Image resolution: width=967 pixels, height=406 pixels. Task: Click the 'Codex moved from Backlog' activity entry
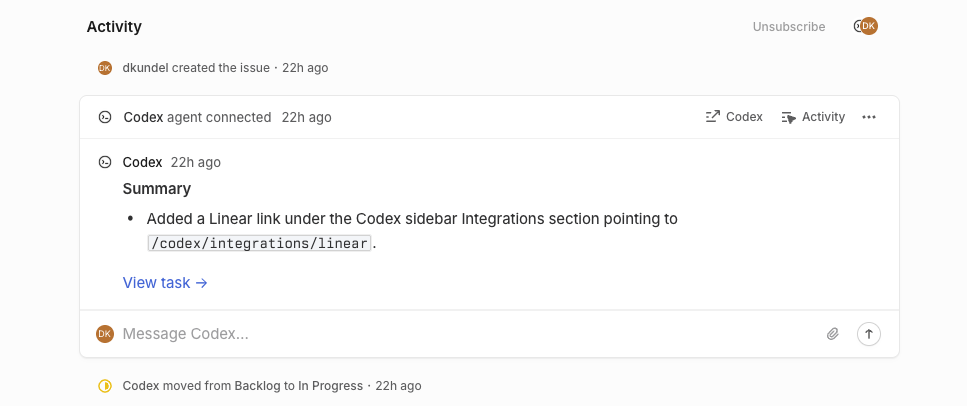pos(242,386)
